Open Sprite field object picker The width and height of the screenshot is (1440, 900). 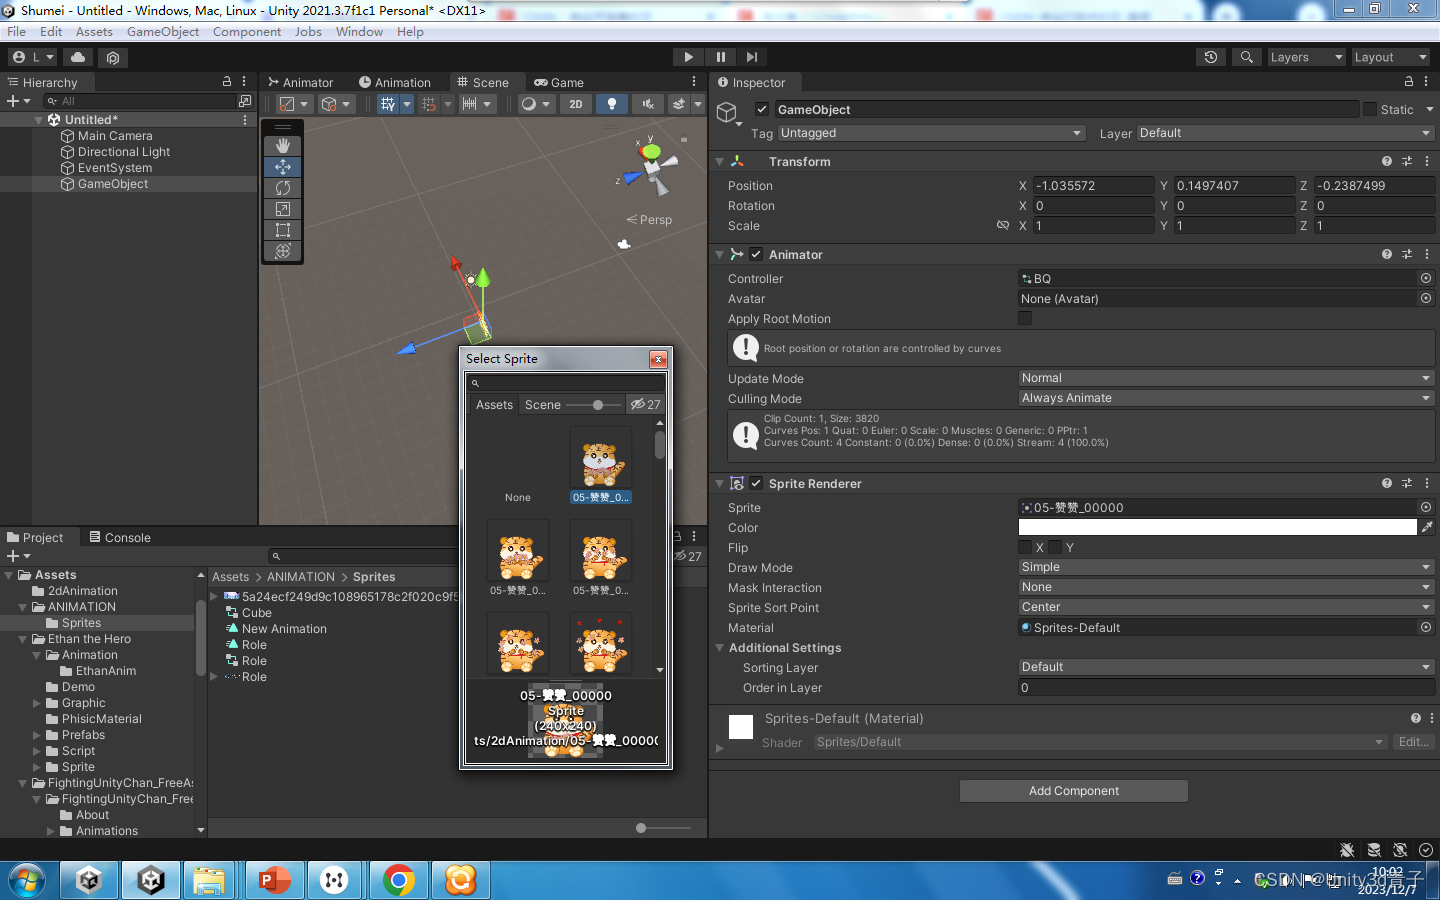coord(1426,507)
